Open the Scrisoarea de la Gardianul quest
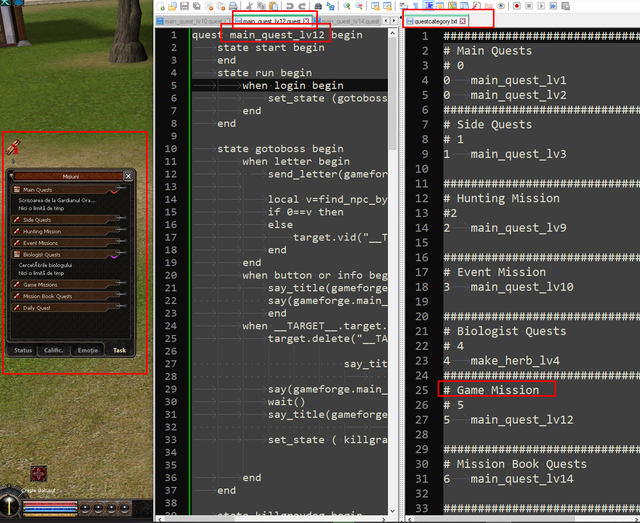The image size is (640, 523). 57,200
